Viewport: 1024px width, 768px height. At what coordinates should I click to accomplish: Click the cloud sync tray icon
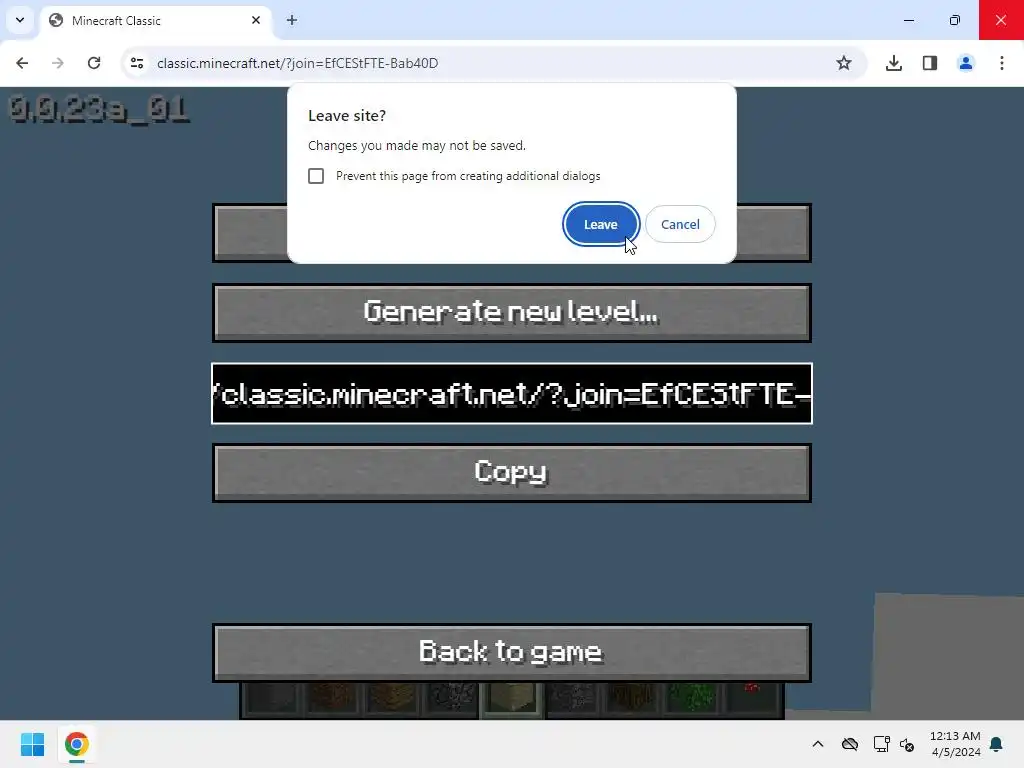click(x=850, y=744)
